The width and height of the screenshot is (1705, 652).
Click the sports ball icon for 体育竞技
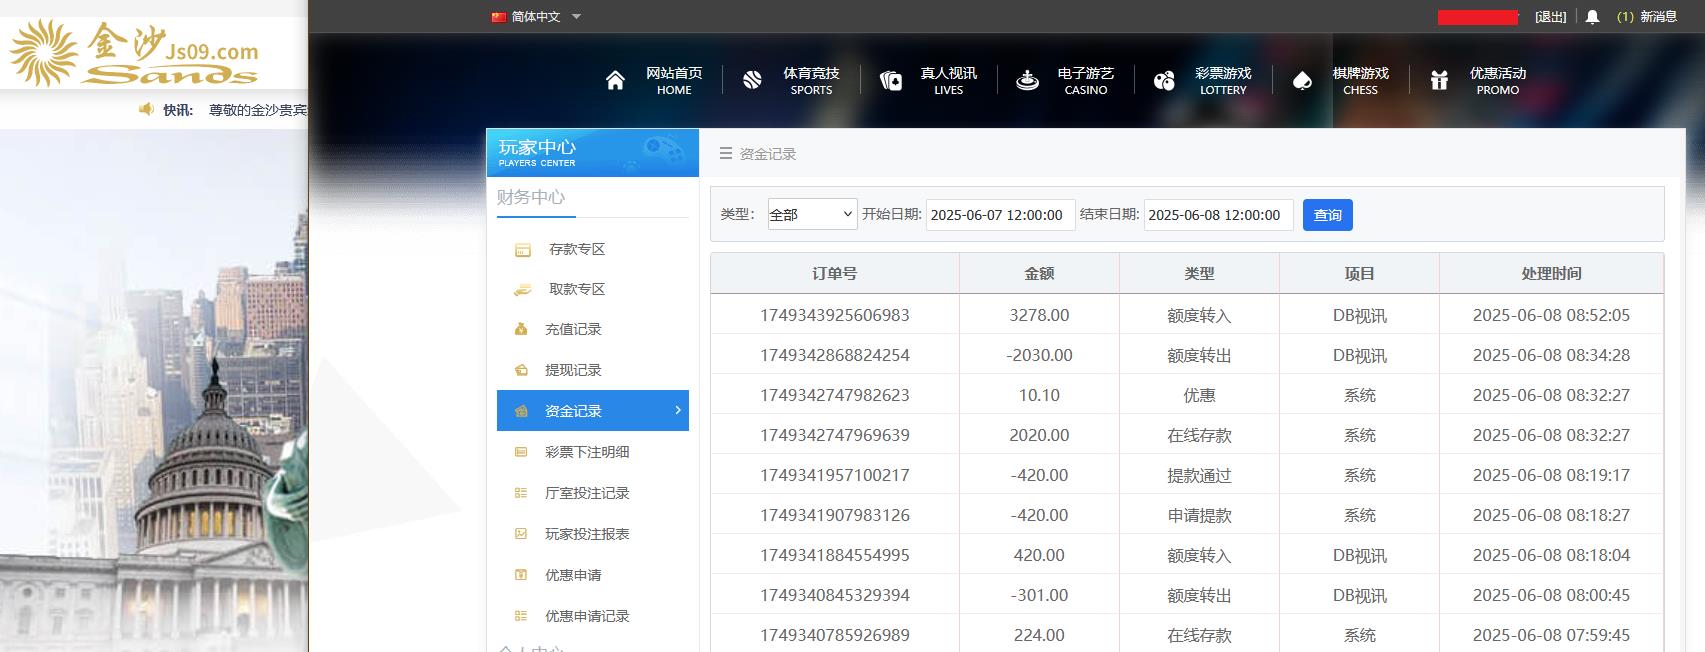[x=752, y=81]
